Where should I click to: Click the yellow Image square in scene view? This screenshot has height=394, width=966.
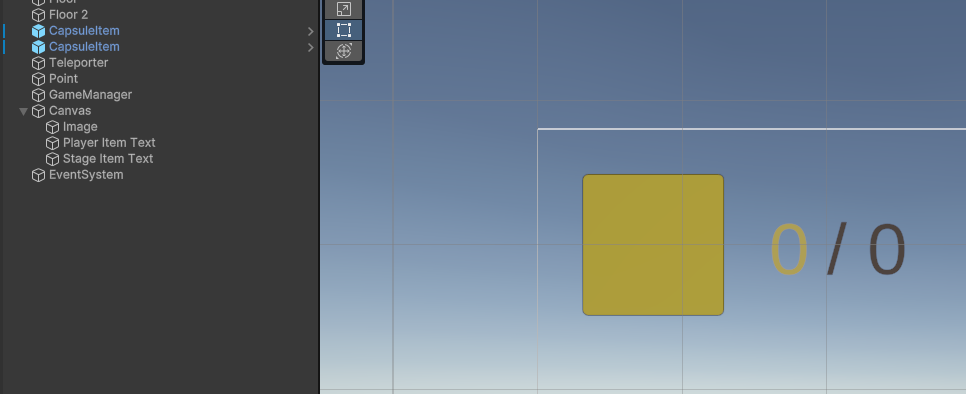click(x=653, y=245)
